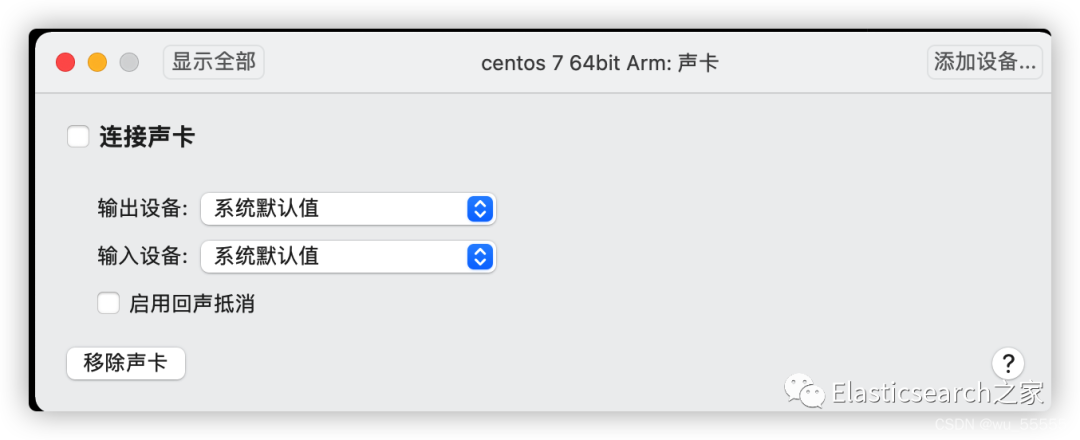
Task: Click the 输入设备: label
Action: 142,256
